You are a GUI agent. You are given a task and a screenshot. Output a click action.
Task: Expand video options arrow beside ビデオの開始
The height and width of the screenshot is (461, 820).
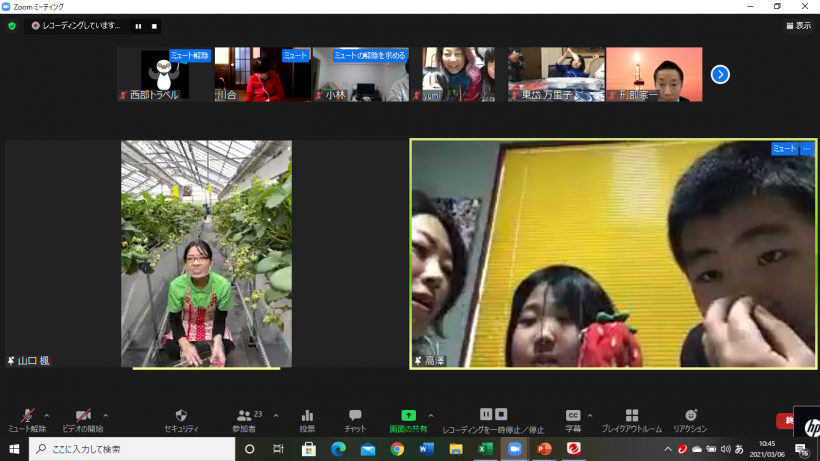[106, 415]
